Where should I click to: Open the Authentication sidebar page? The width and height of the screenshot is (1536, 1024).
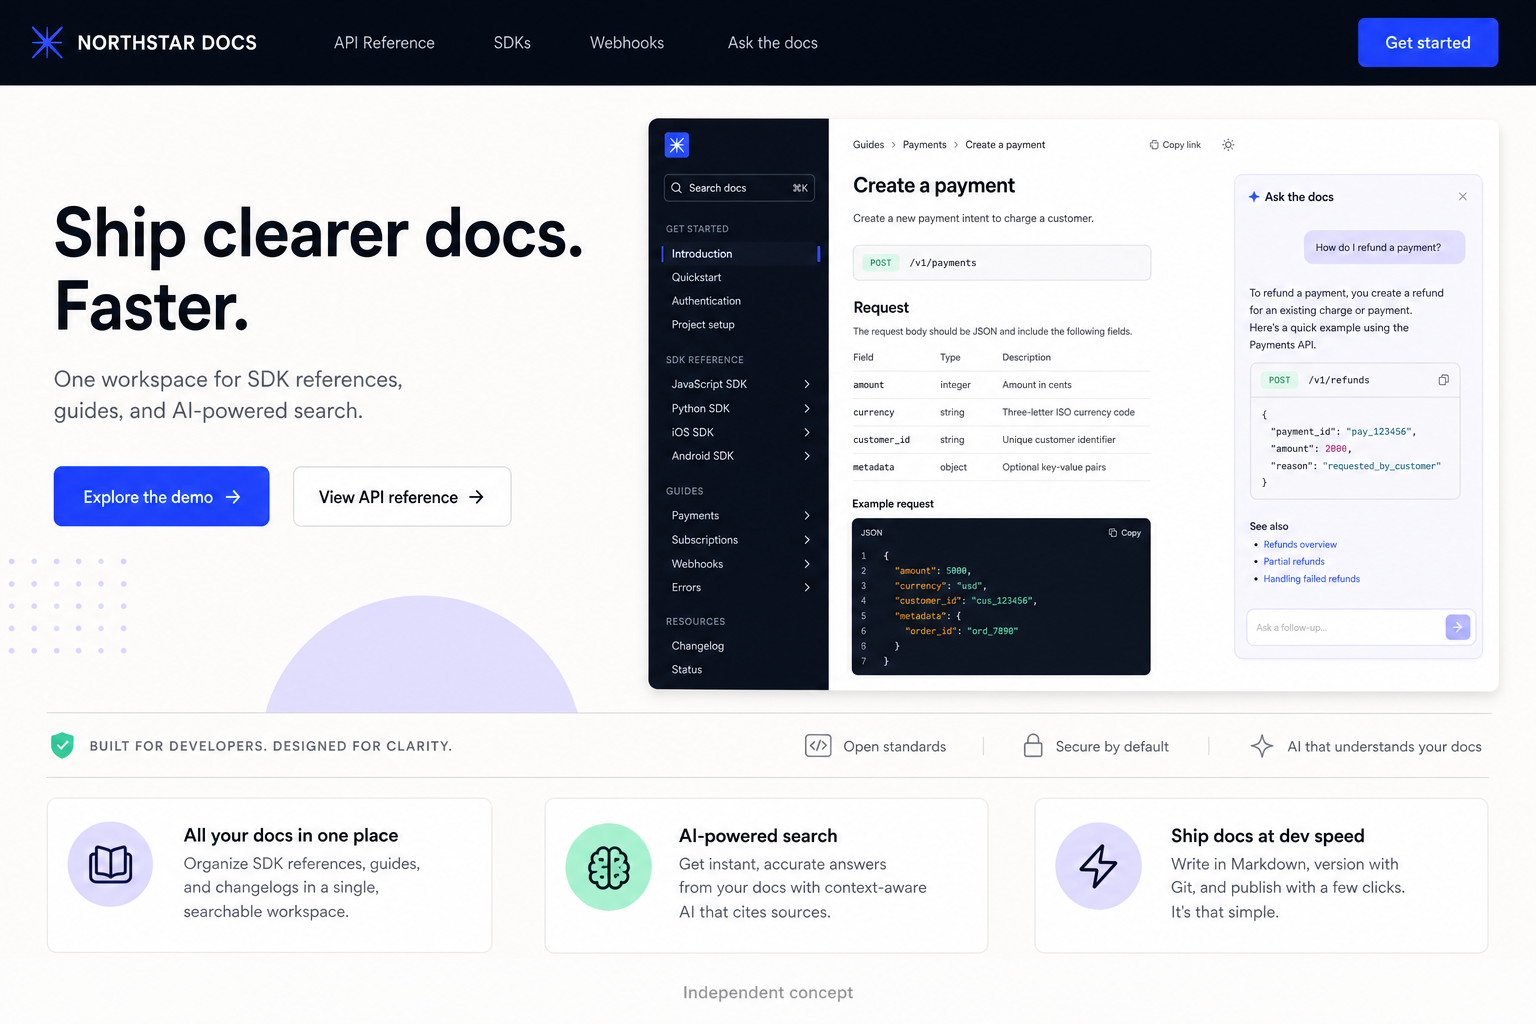point(706,301)
